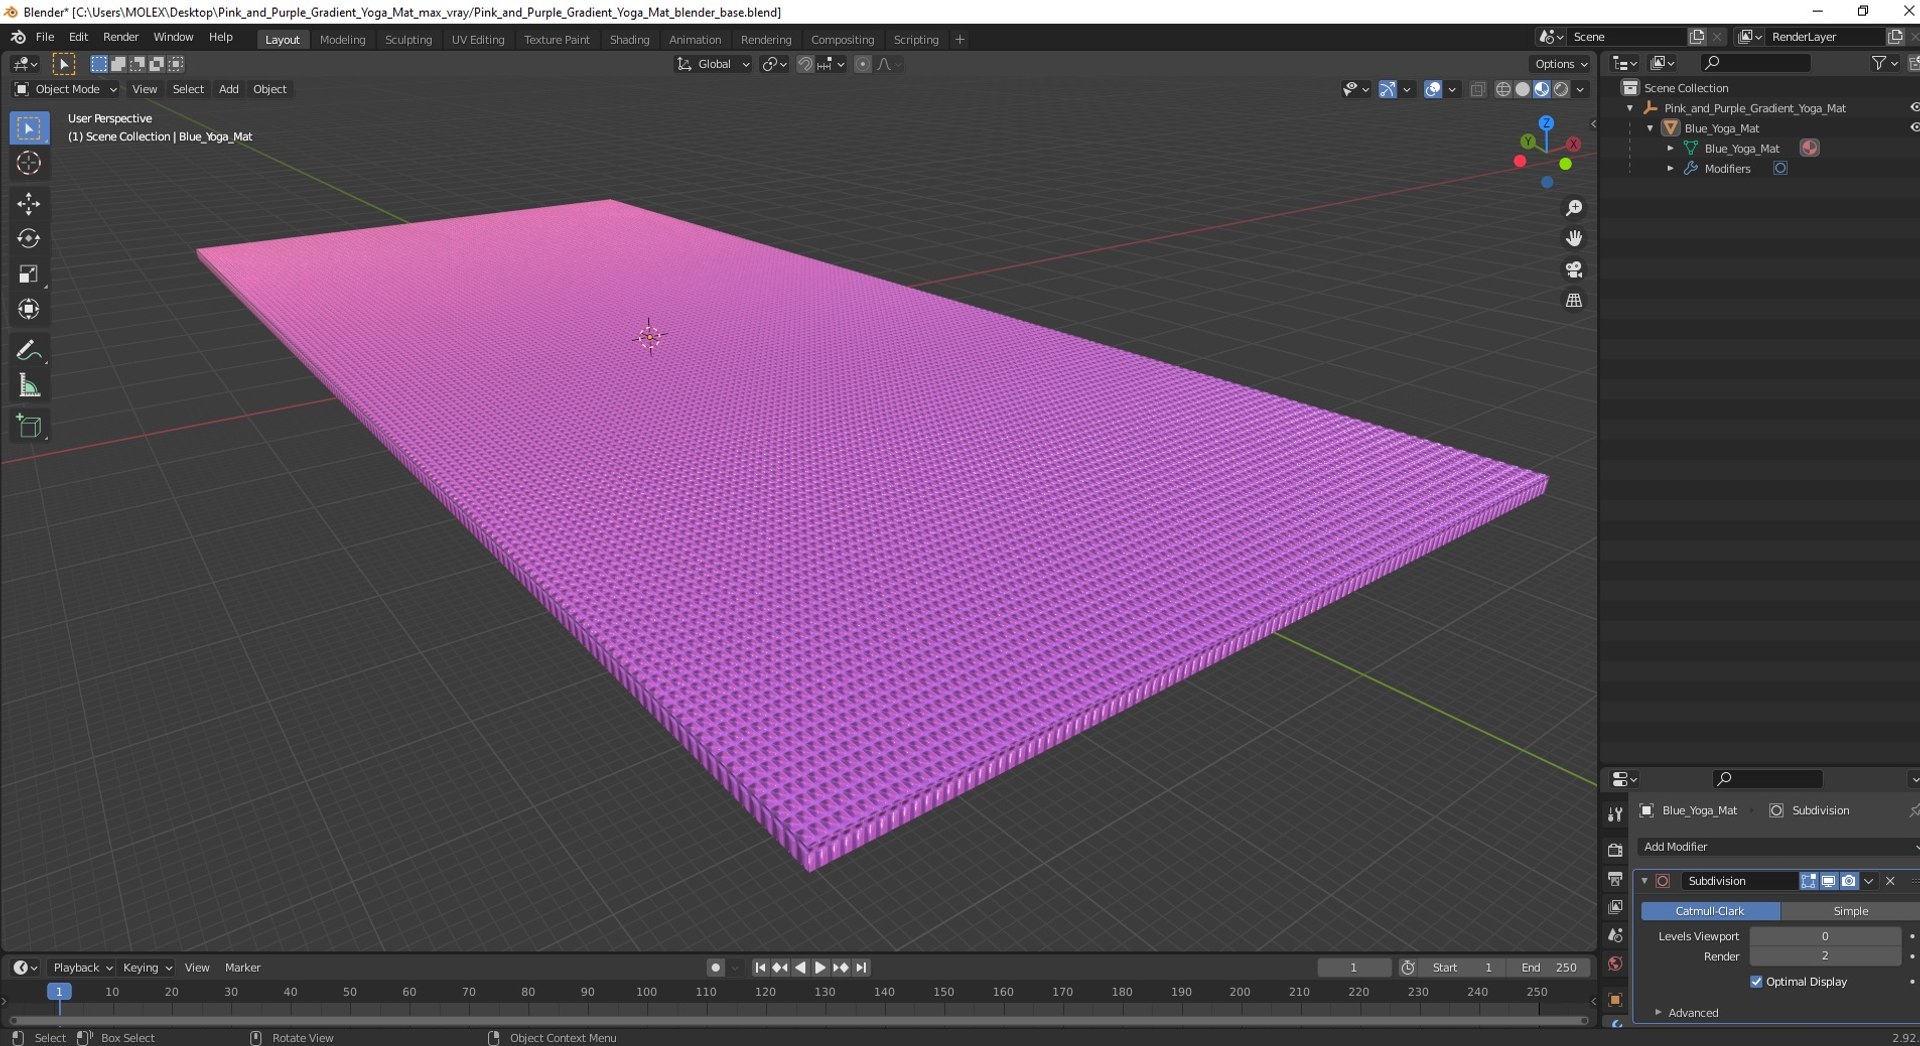Toggle camera view in the viewport

pos(1574,270)
